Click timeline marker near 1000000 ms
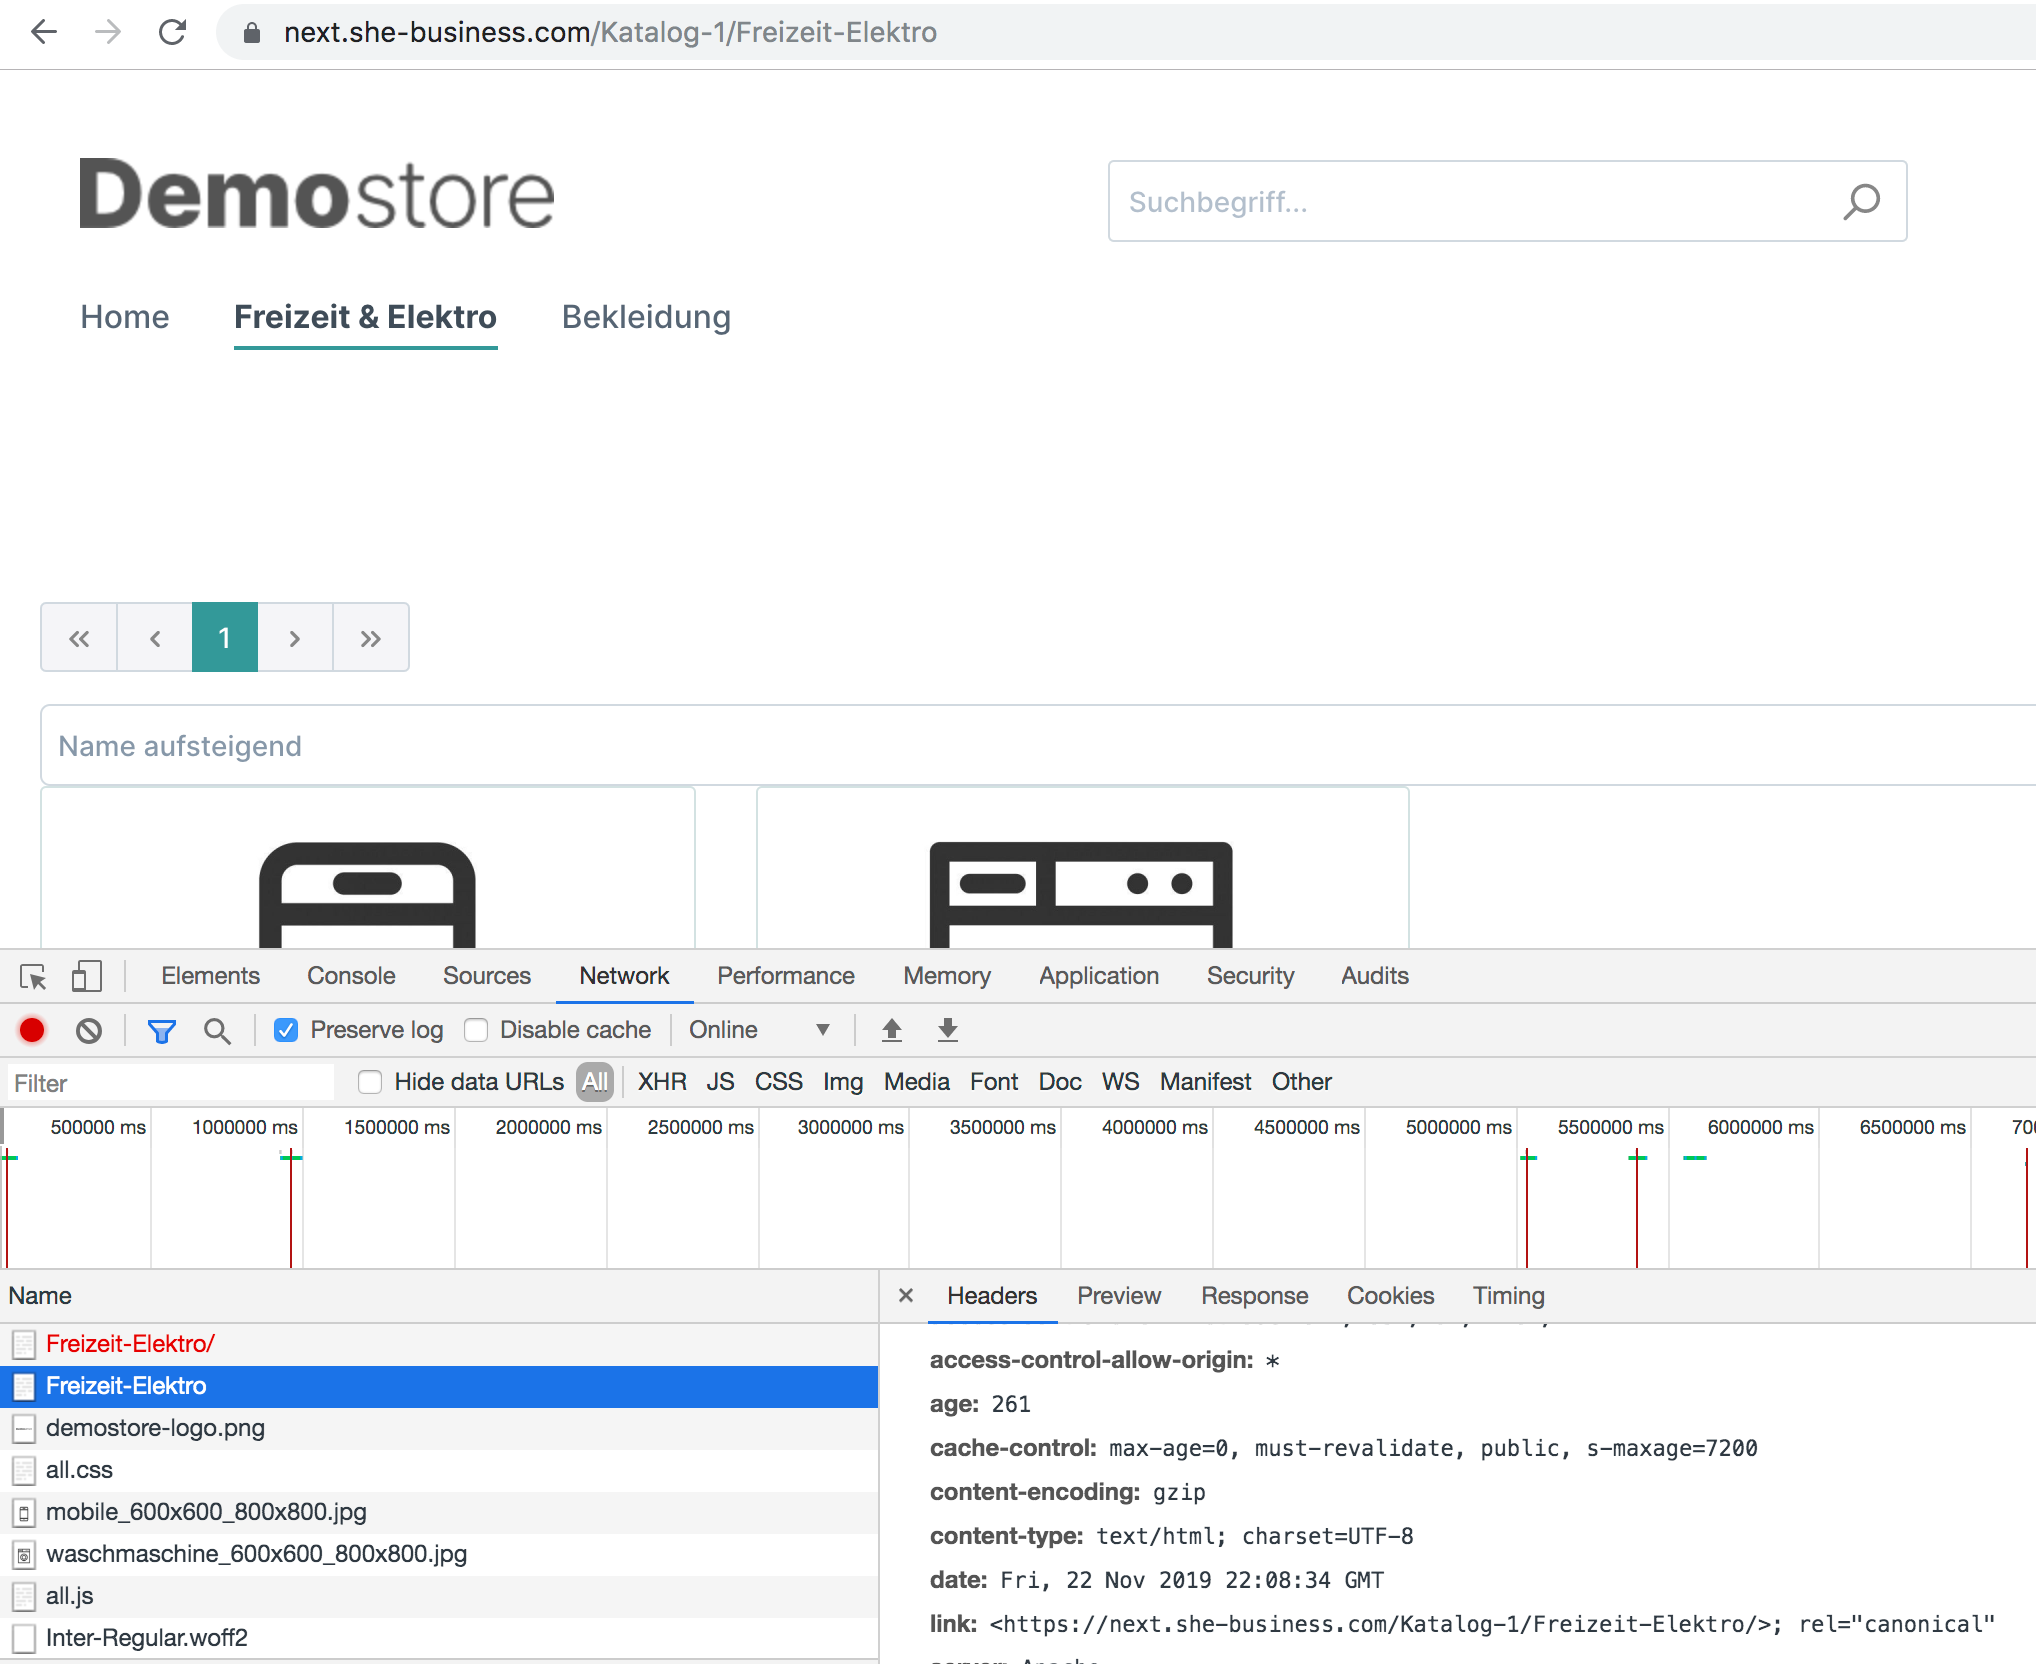 [x=291, y=1208]
